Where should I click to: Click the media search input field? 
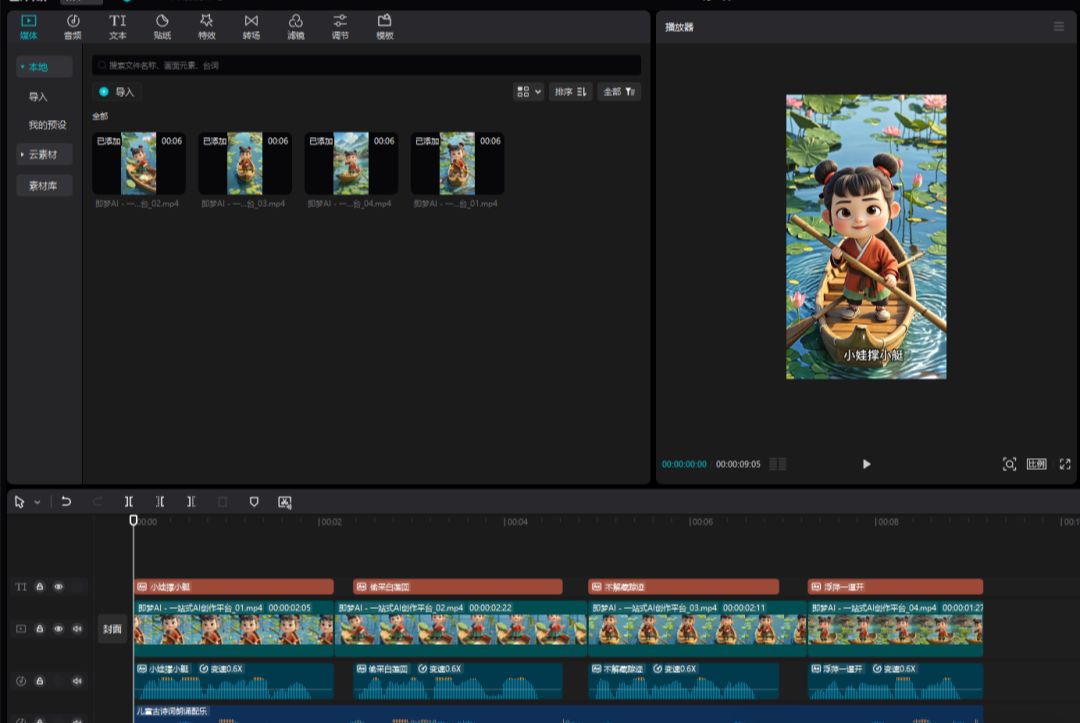(366, 65)
